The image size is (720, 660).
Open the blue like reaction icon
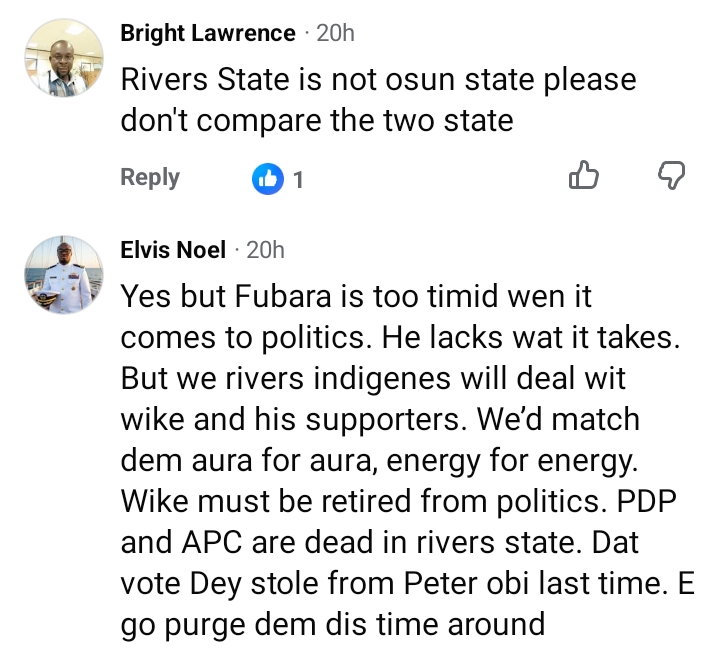267,179
